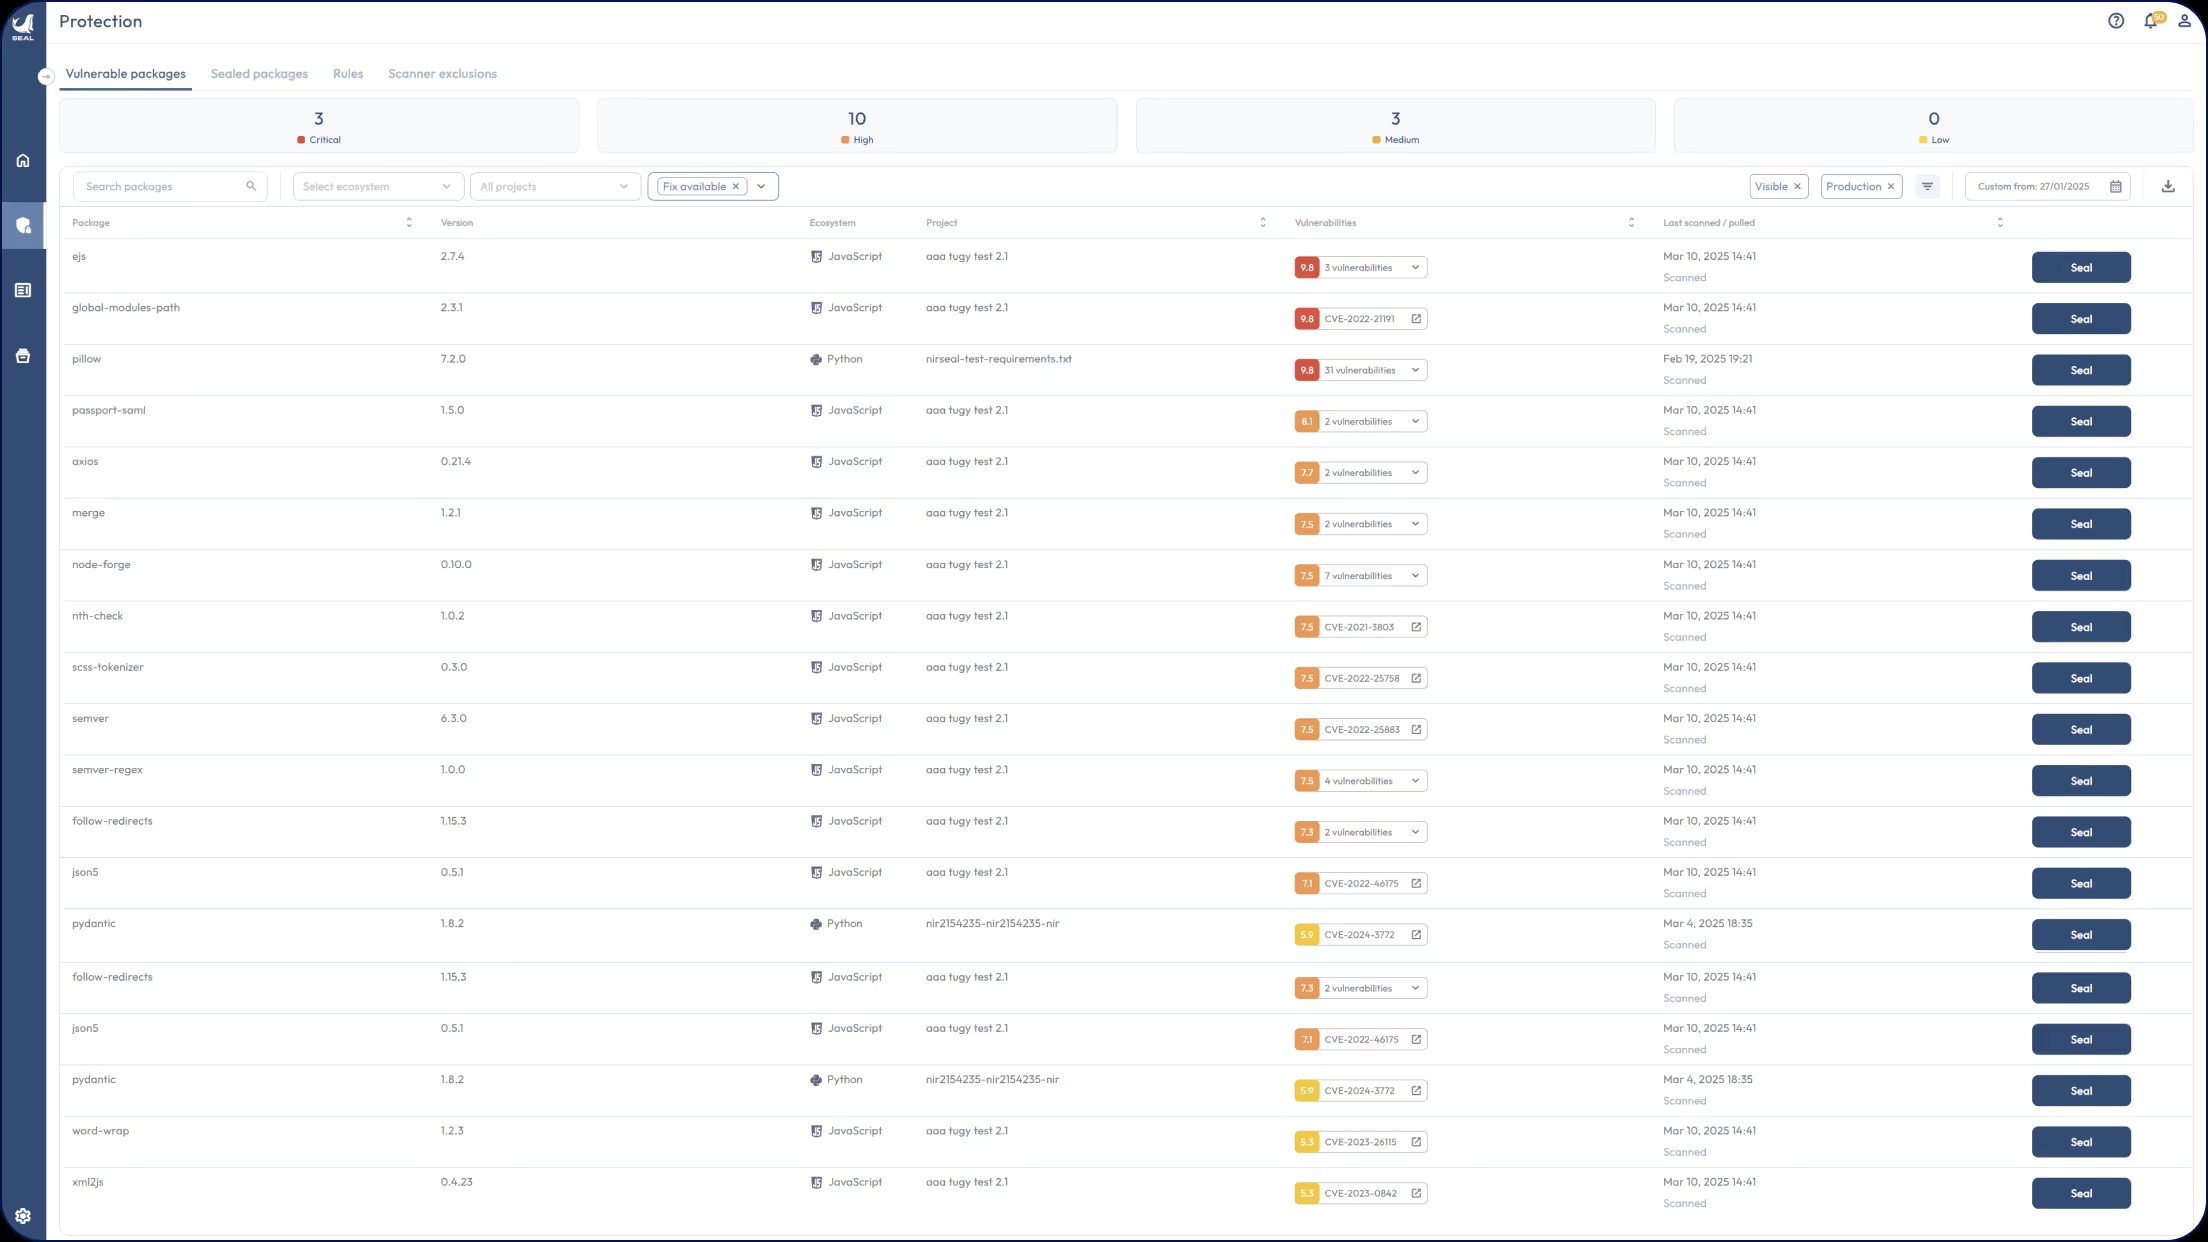Open the calendar icon in the date filter

click(2116, 187)
